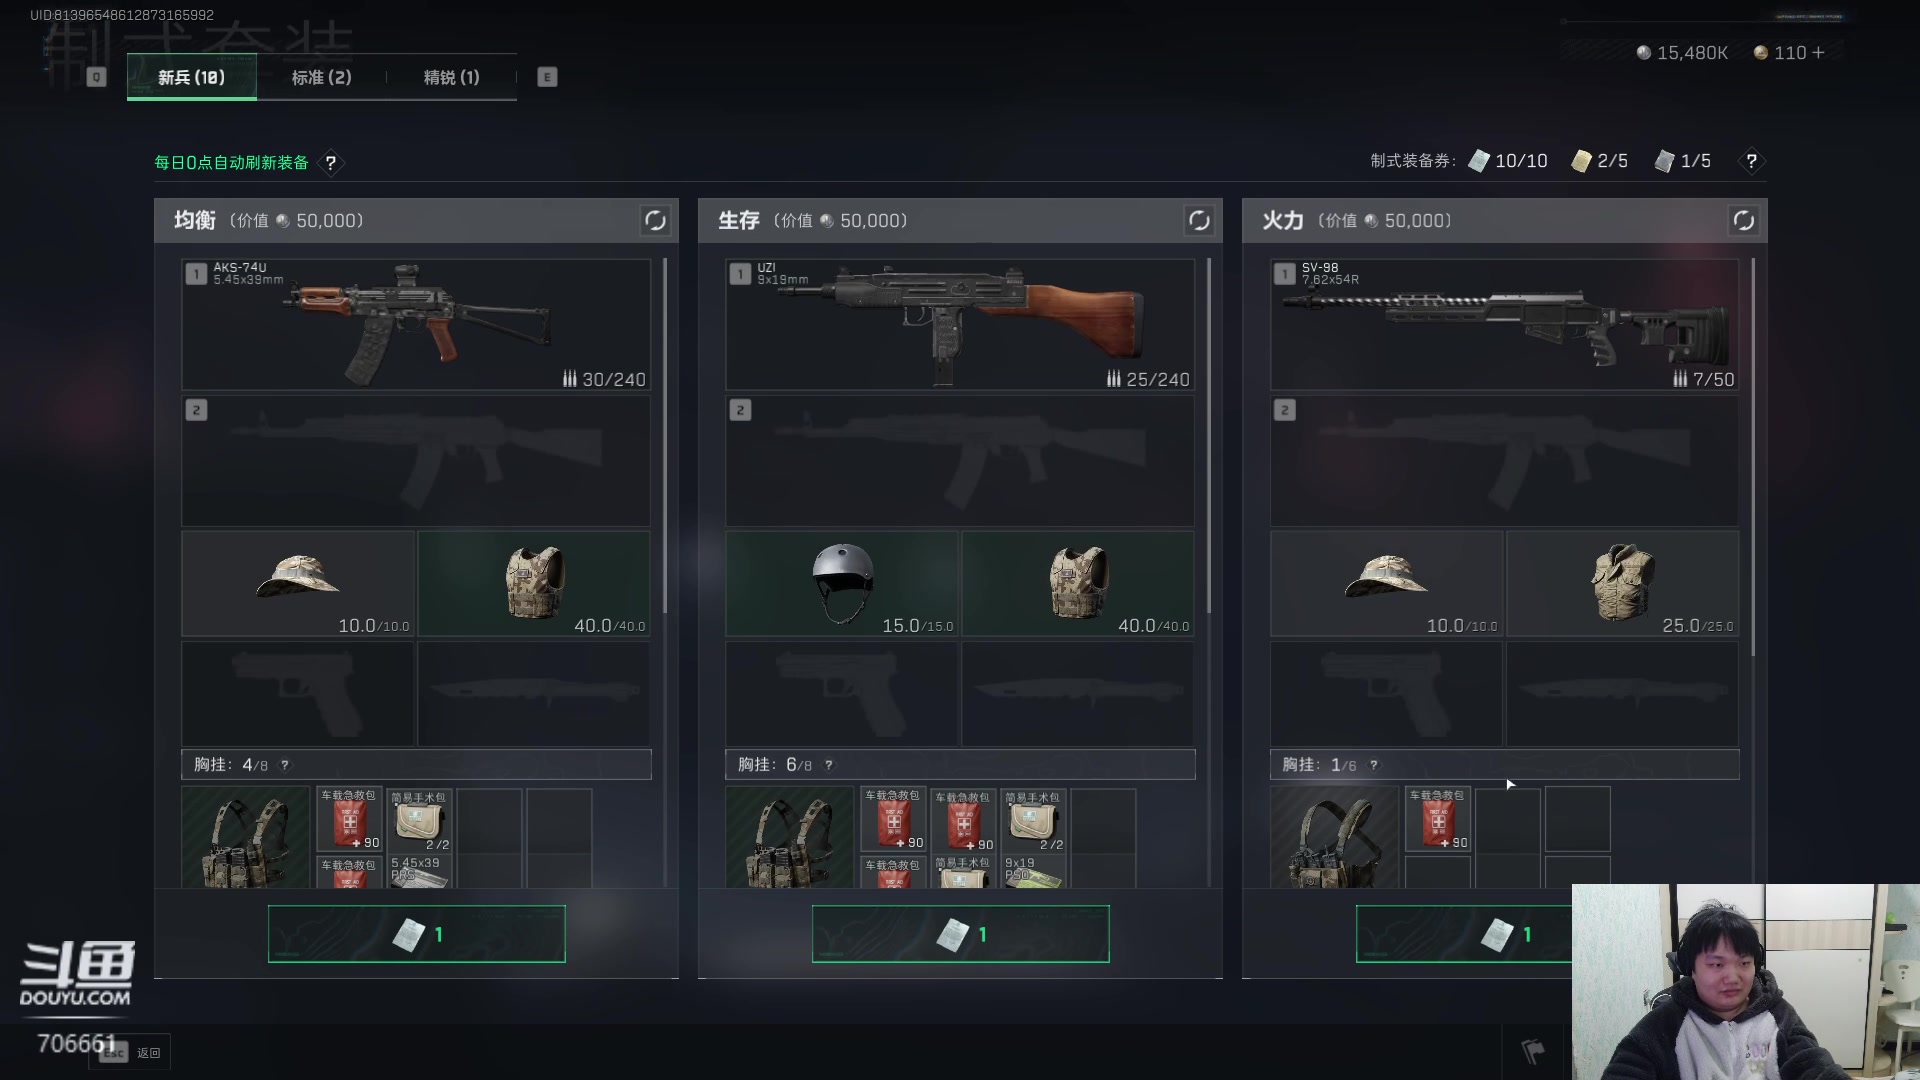Click 胸挂 4/8 help question mark
This screenshot has height=1080, width=1920.
[285, 765]
